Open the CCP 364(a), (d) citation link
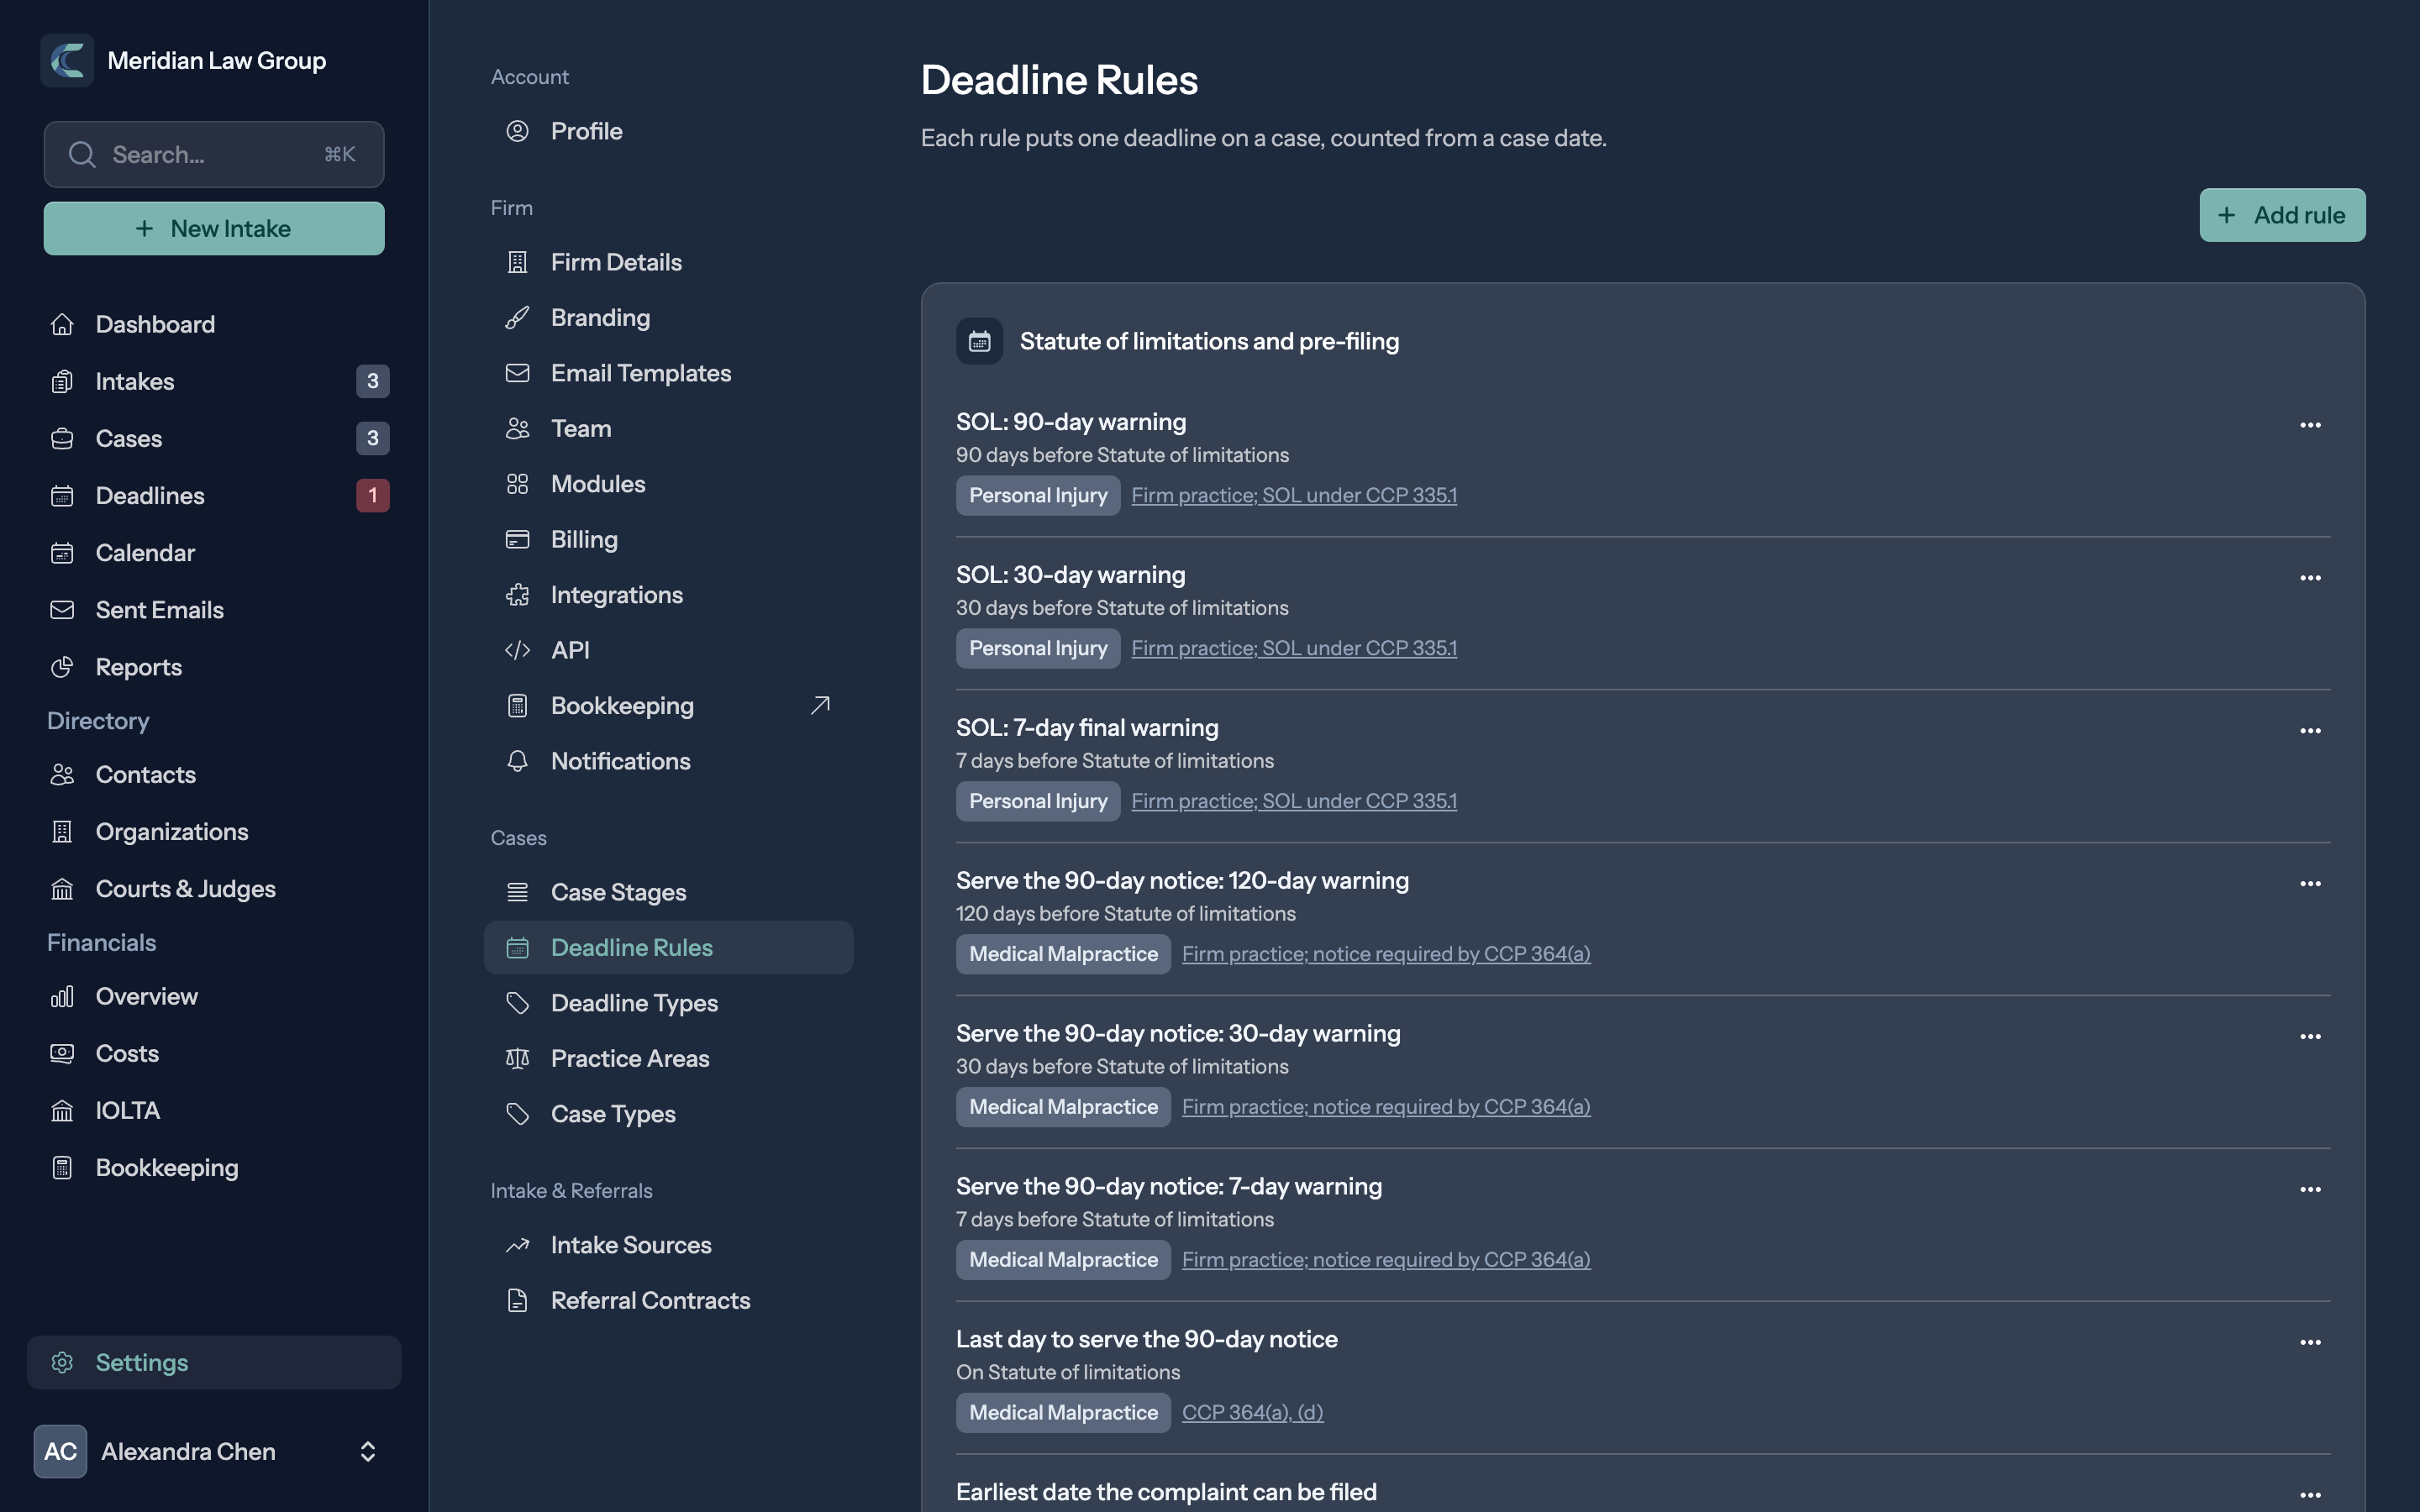2420x1512 pixels. (x=1252, y=1412)
